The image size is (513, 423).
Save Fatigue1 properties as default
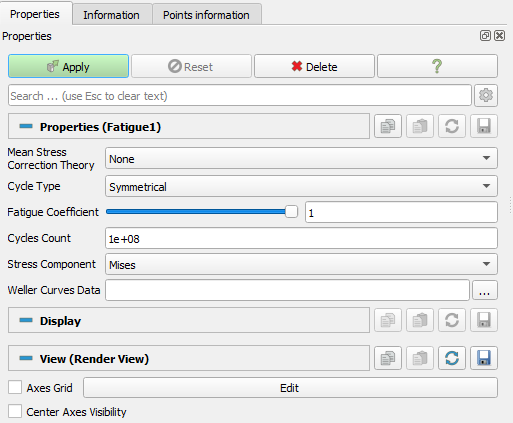(x=484, y=126)
